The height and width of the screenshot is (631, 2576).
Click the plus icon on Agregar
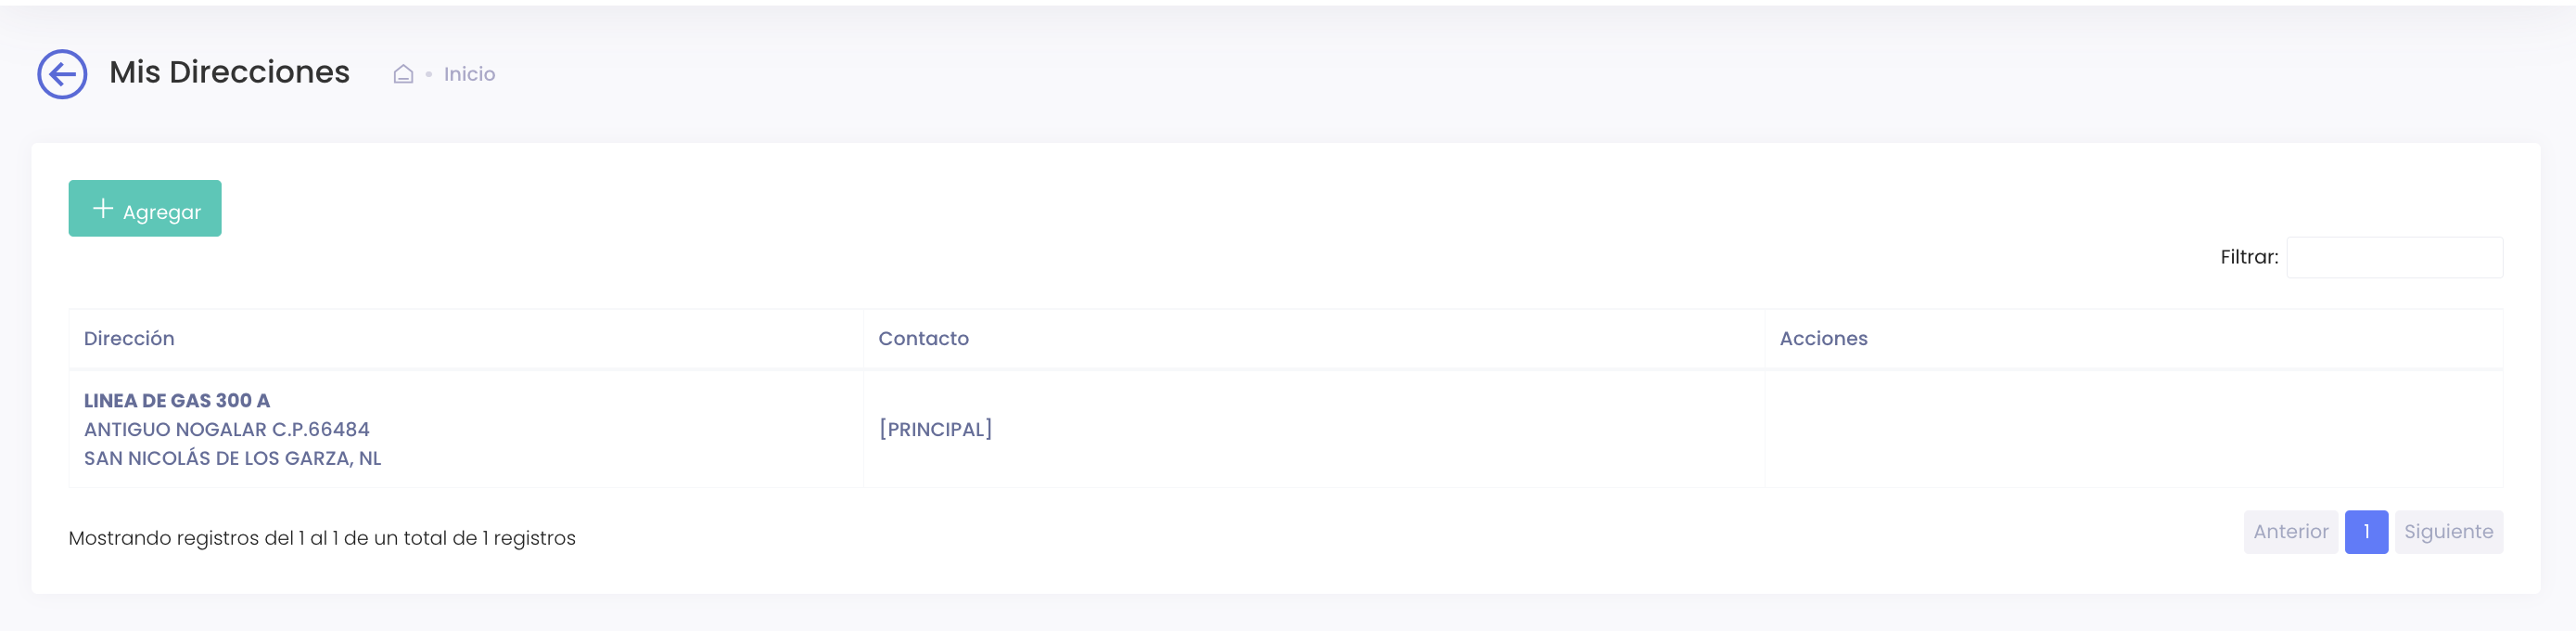click(102, 208)
